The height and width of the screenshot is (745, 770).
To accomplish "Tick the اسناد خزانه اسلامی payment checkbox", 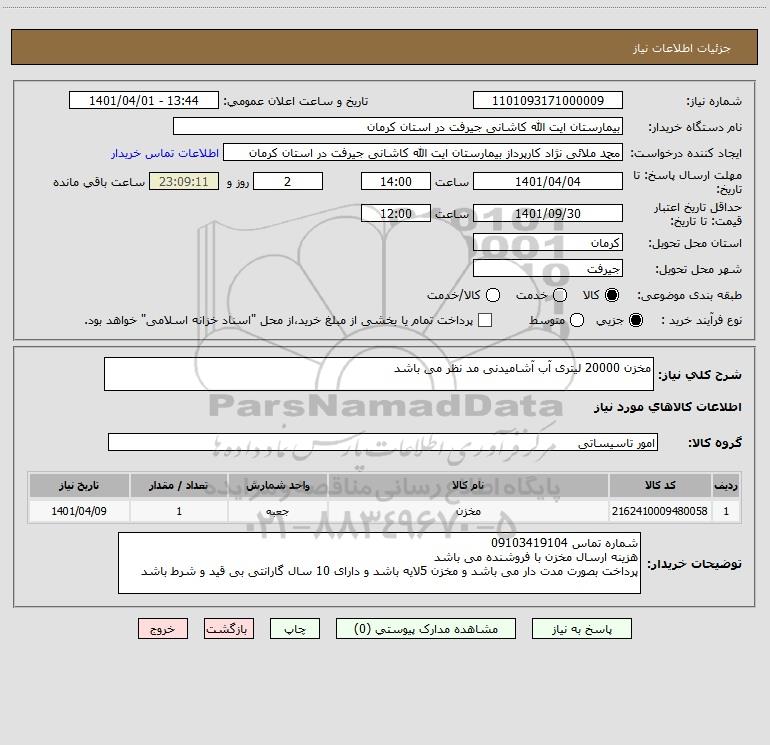I will [485, 320].
